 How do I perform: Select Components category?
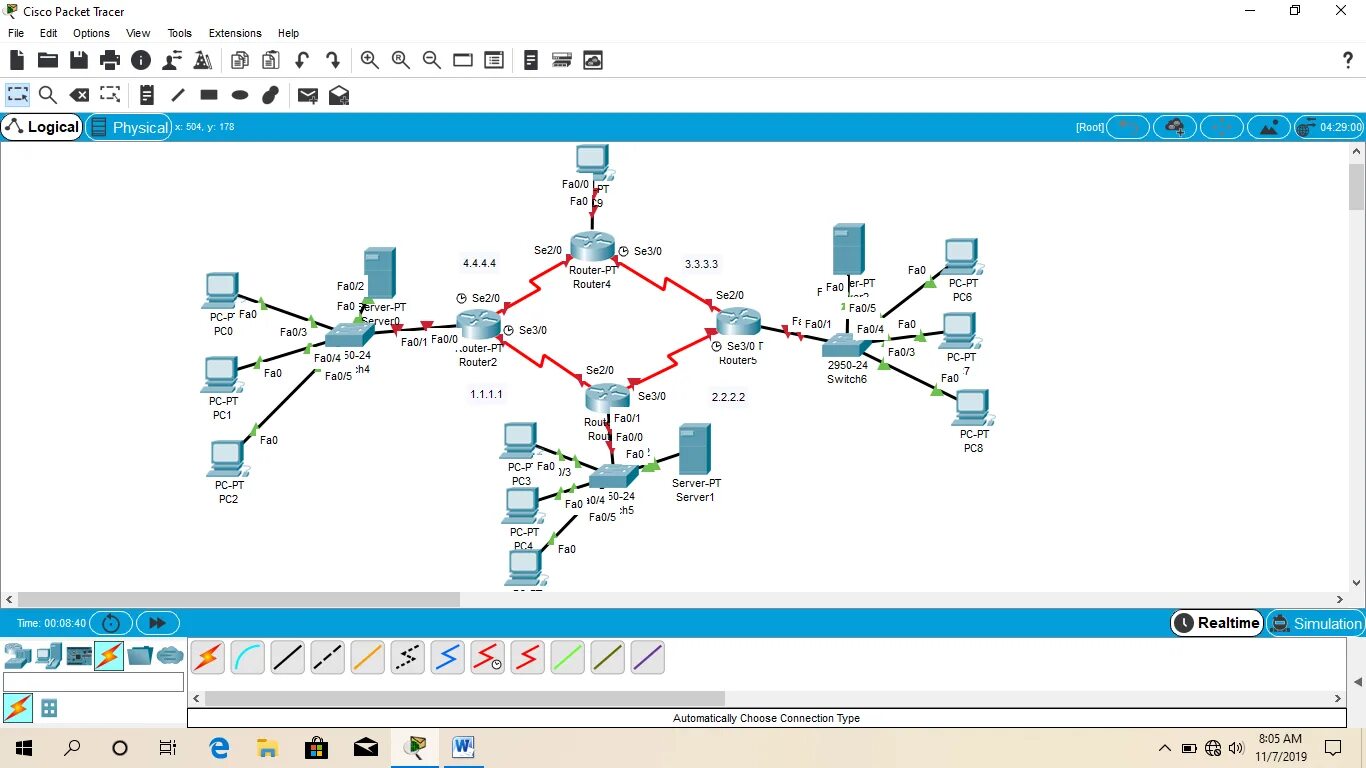pyautogui.click(x=78, y=656)
